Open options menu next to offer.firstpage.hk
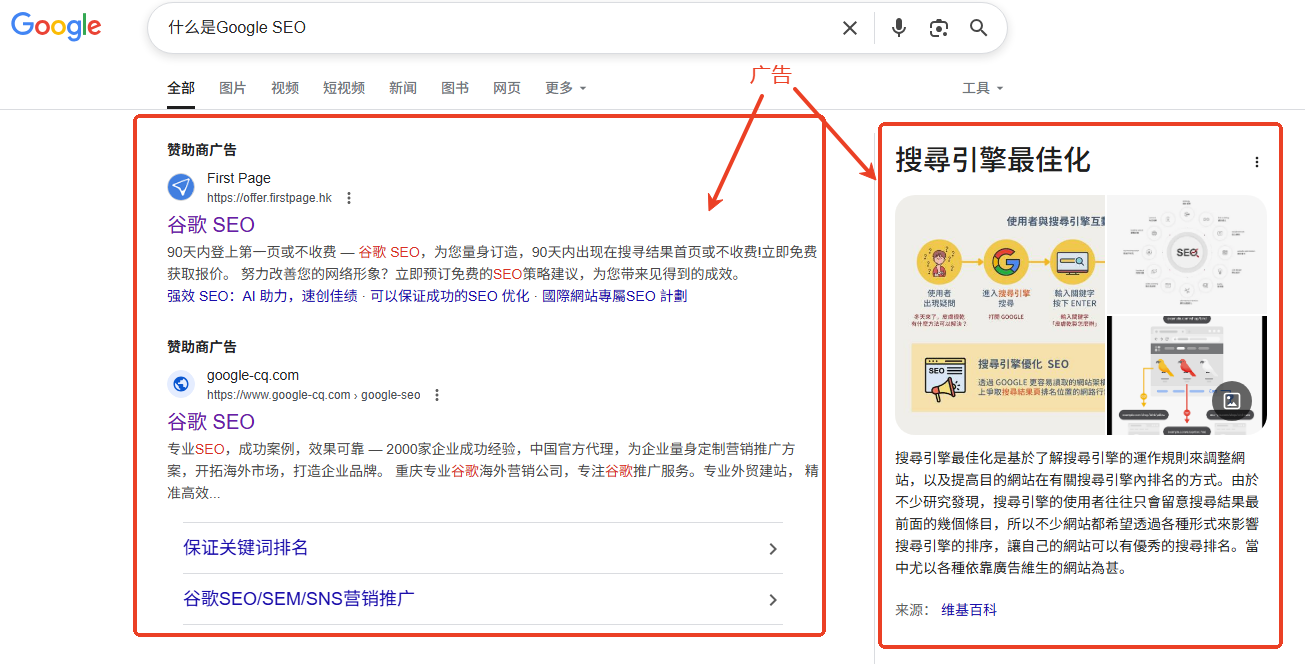 pyautogui.click(x=349, y=198)
